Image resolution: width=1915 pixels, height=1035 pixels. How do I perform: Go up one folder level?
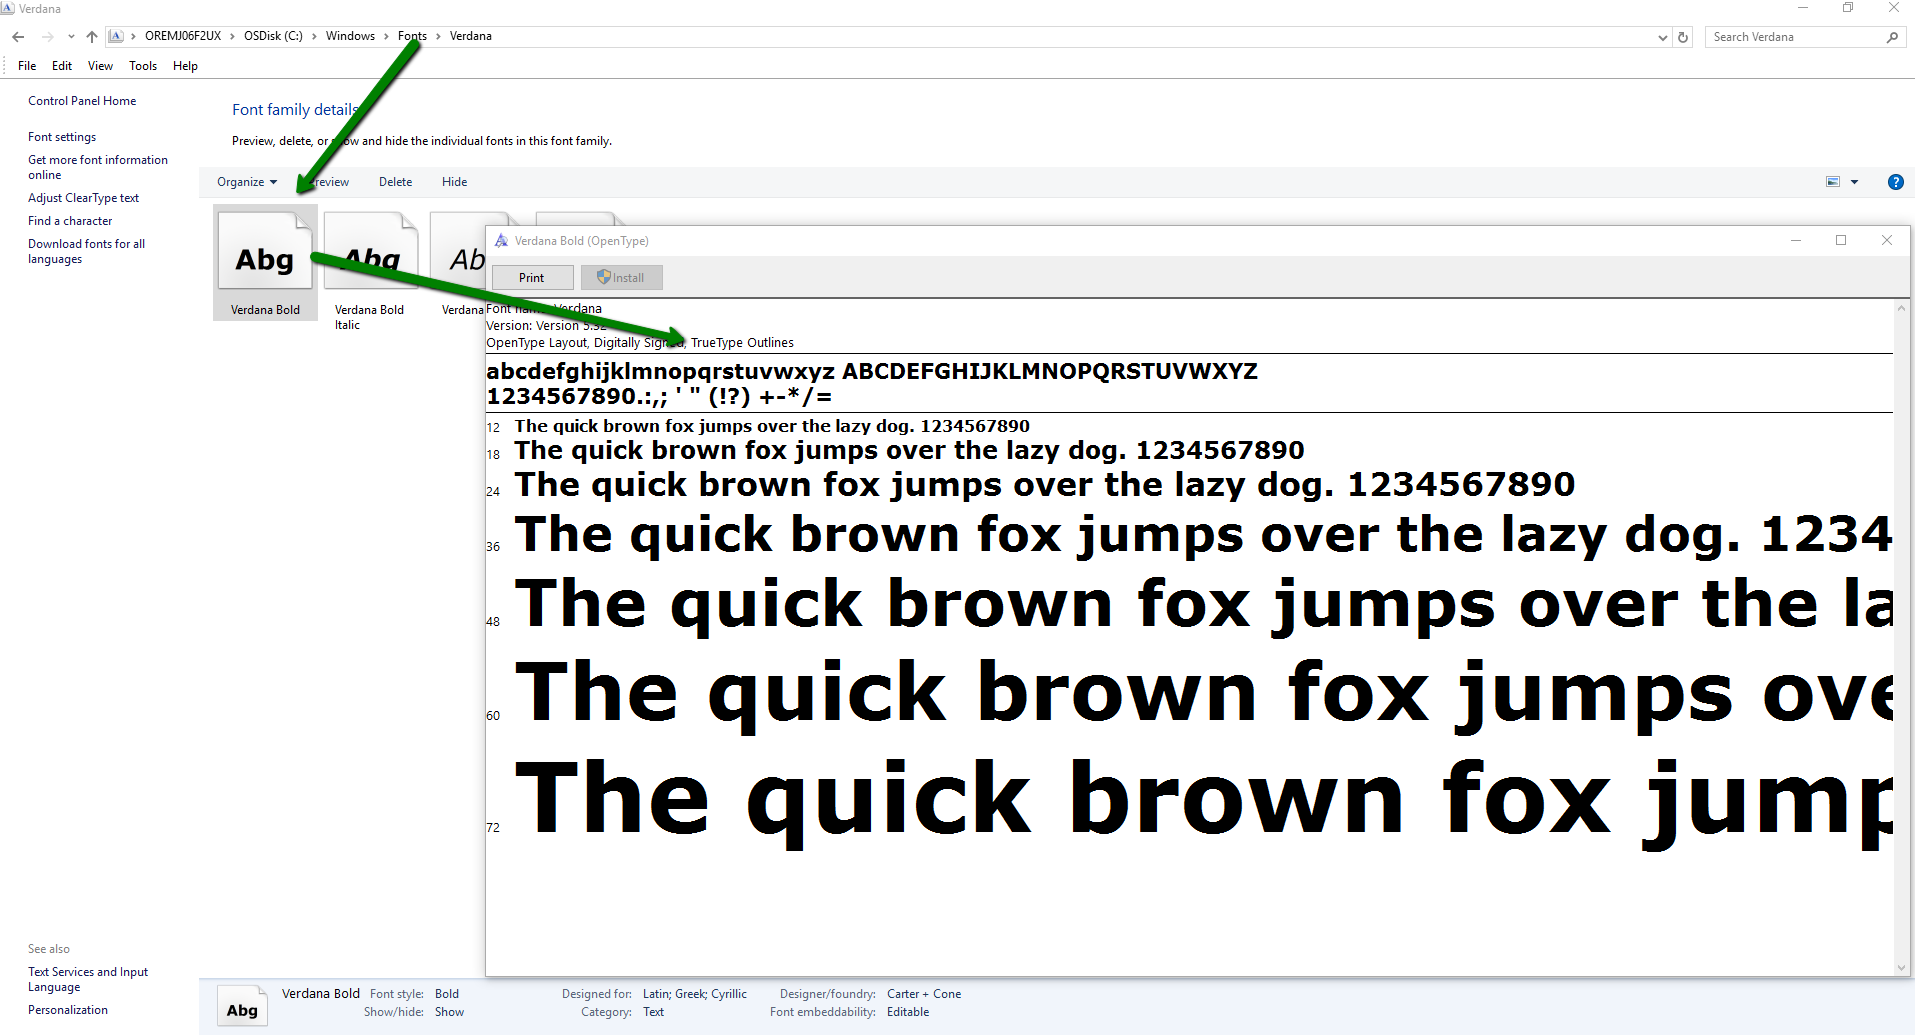click(x=92, y=37)
